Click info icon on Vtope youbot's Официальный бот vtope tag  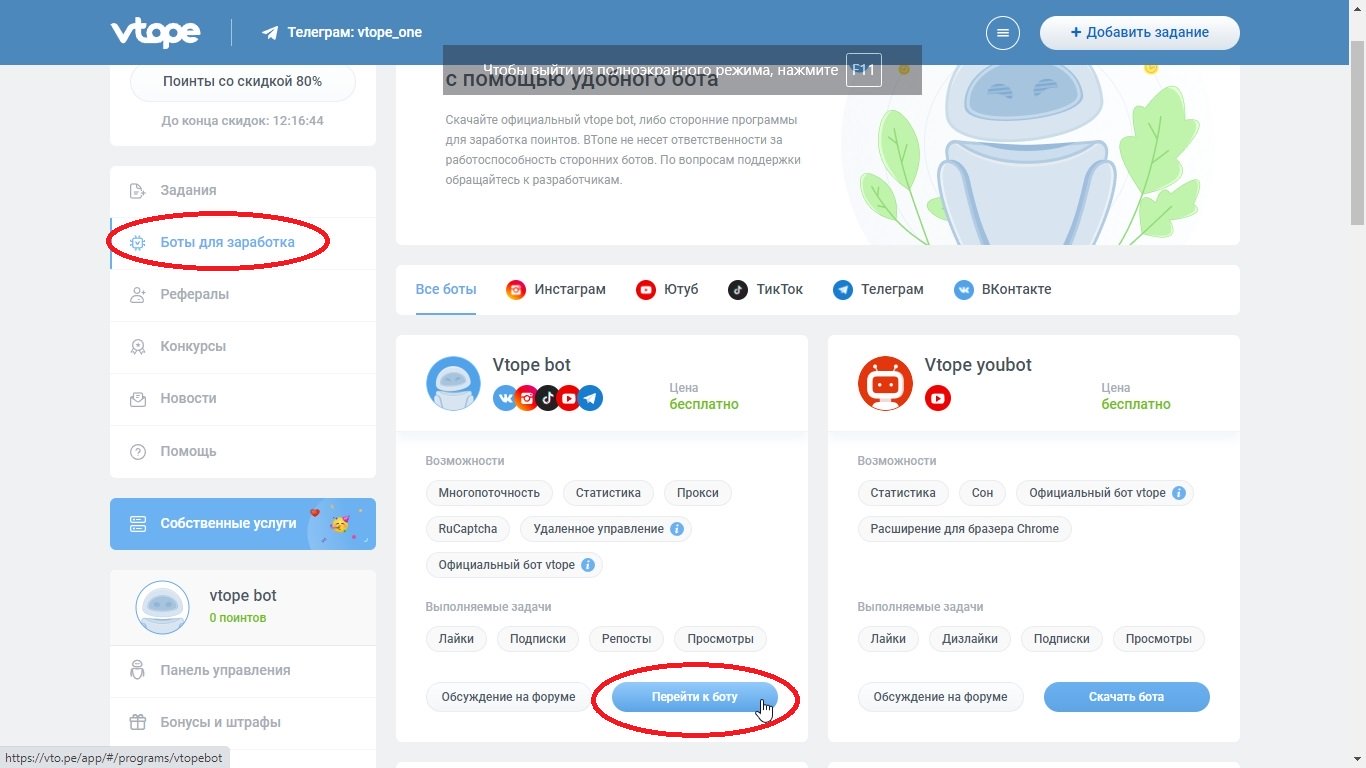click(x=1179, y=493)
